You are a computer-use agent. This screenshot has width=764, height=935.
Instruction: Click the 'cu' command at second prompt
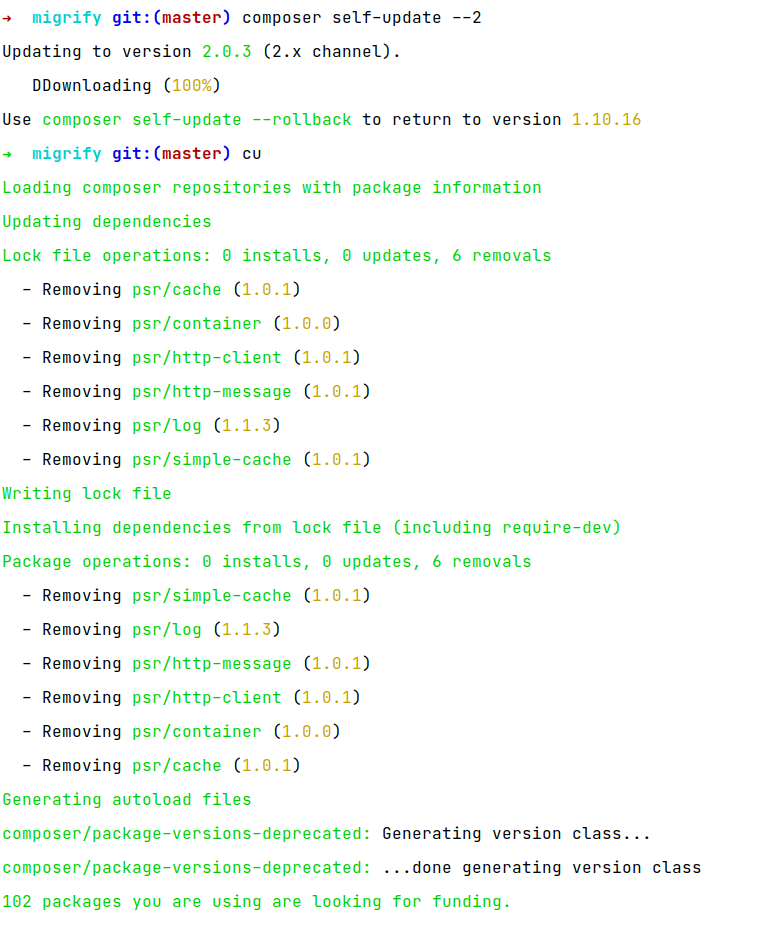[x=252, y=154]
